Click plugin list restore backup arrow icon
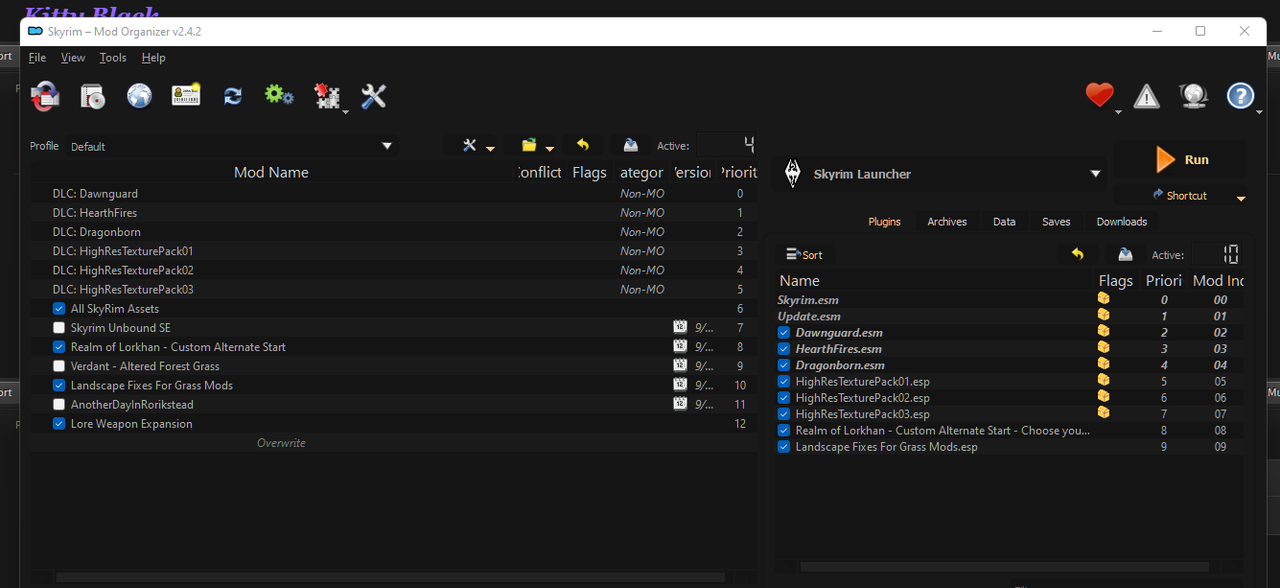1280x588 pixels. pos(1077,255)
